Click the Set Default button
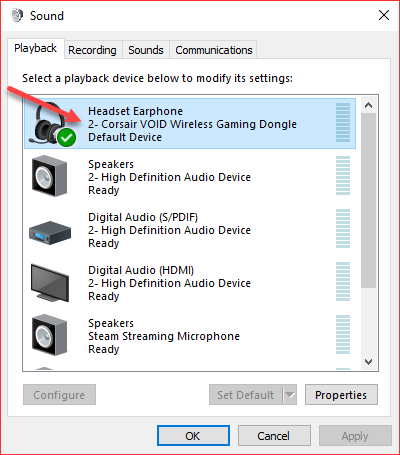400x455 pixels. pyautogui.click(x=246, y=395)
